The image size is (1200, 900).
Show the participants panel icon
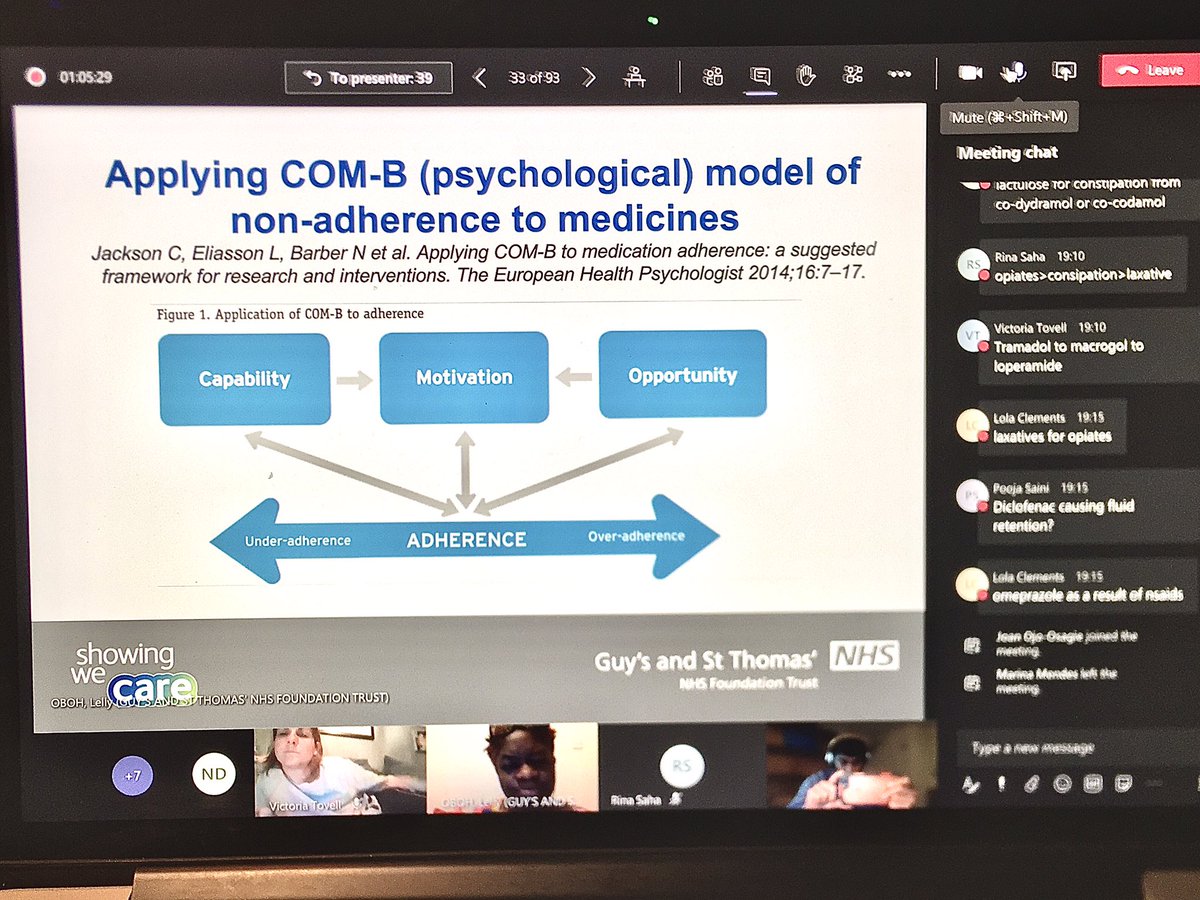(x=712, y=76)
